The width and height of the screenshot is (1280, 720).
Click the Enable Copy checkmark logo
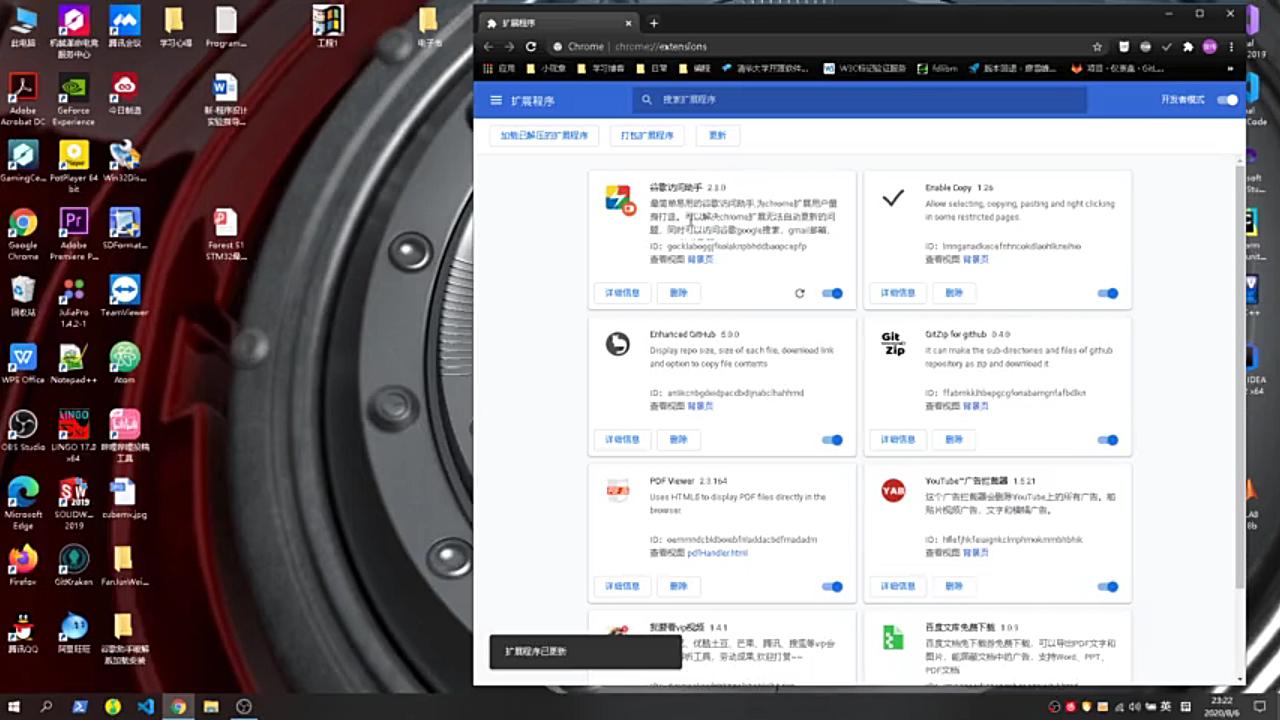pyautogui.click(x=893, y=197)
